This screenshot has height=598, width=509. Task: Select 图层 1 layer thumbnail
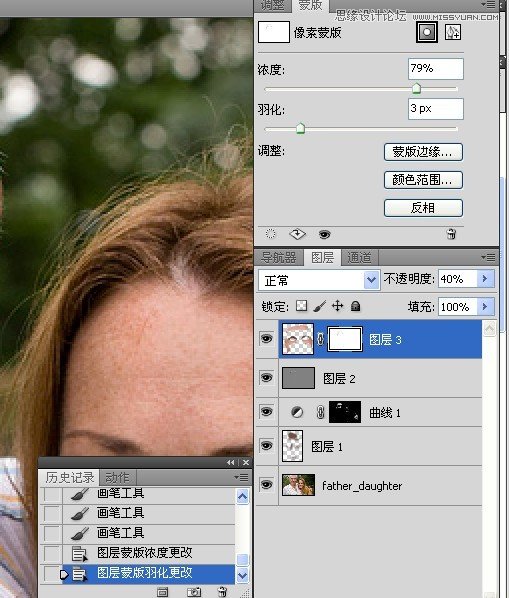click(292, 446)
